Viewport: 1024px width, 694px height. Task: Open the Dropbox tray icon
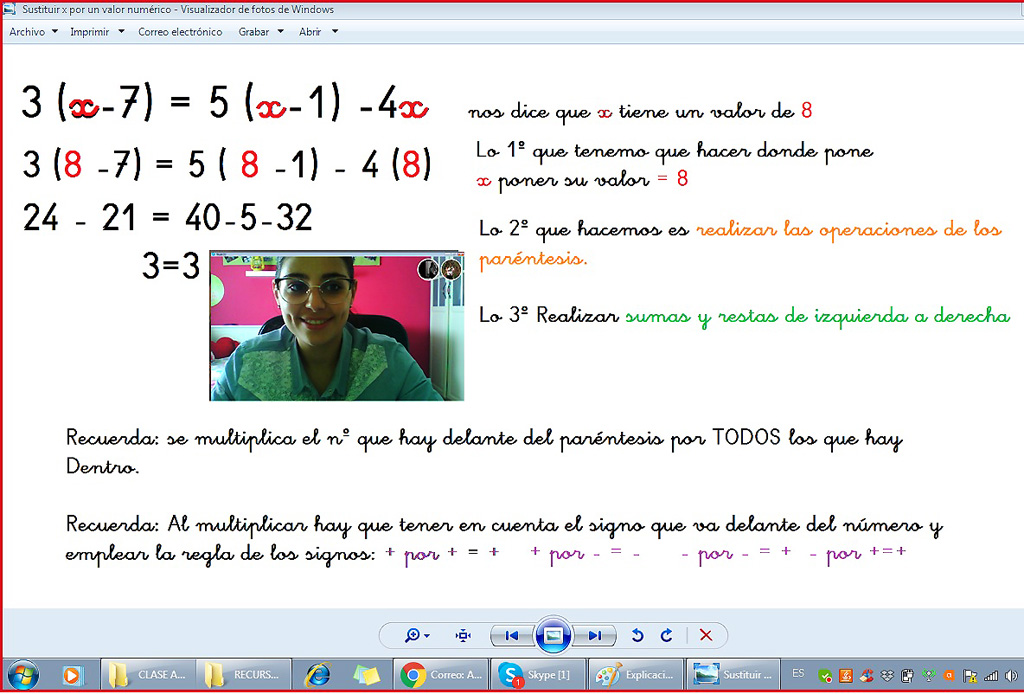887,676
